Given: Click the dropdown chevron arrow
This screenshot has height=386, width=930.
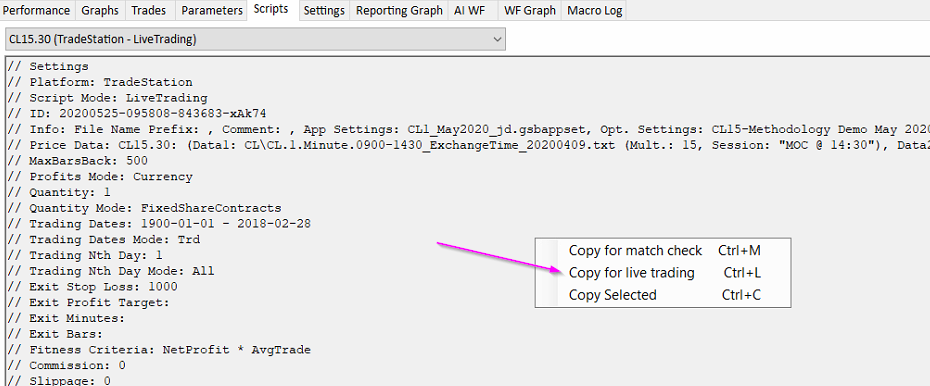Looking at the screenshot, I should pyautogui.click(x=496, y=40).
